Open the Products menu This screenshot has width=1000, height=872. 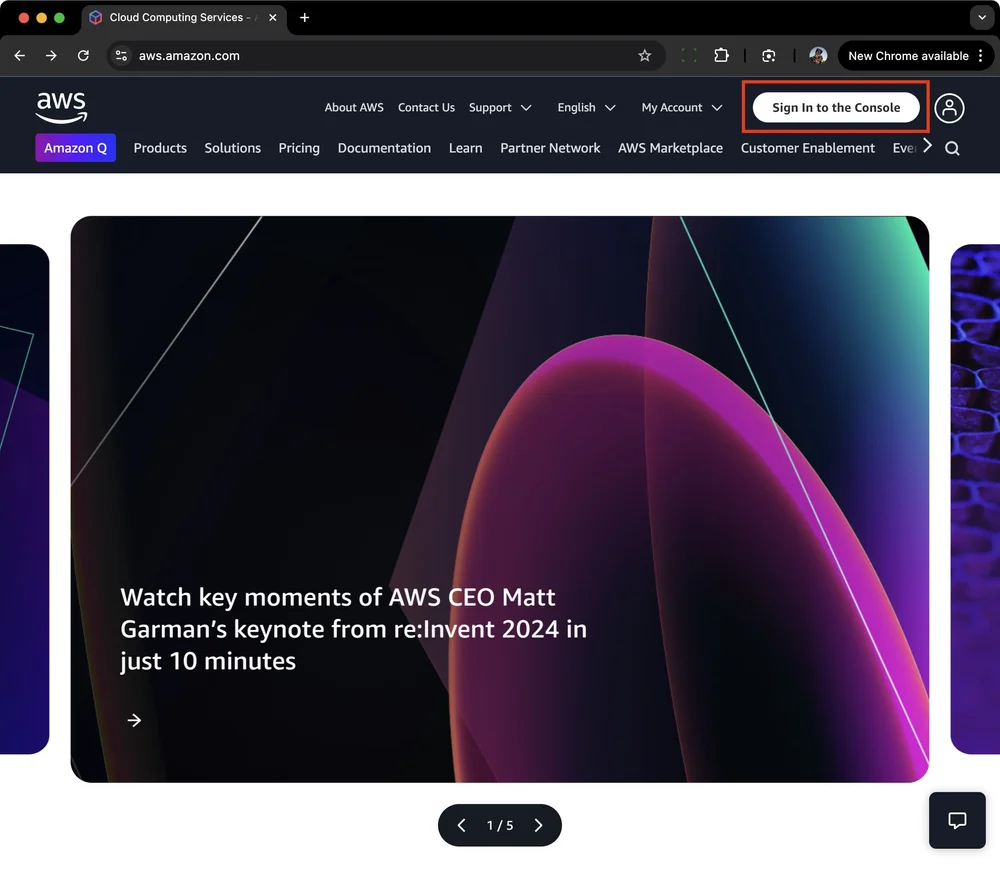[160, 148]
